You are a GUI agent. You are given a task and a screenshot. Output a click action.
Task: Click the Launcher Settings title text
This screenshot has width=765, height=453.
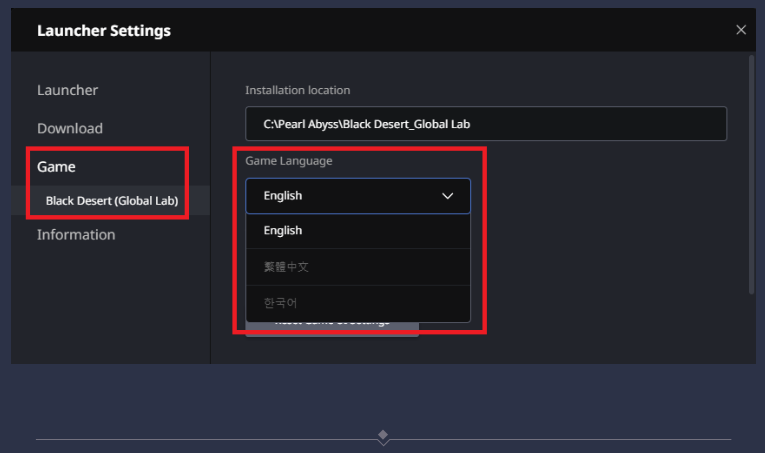[104, 31]
